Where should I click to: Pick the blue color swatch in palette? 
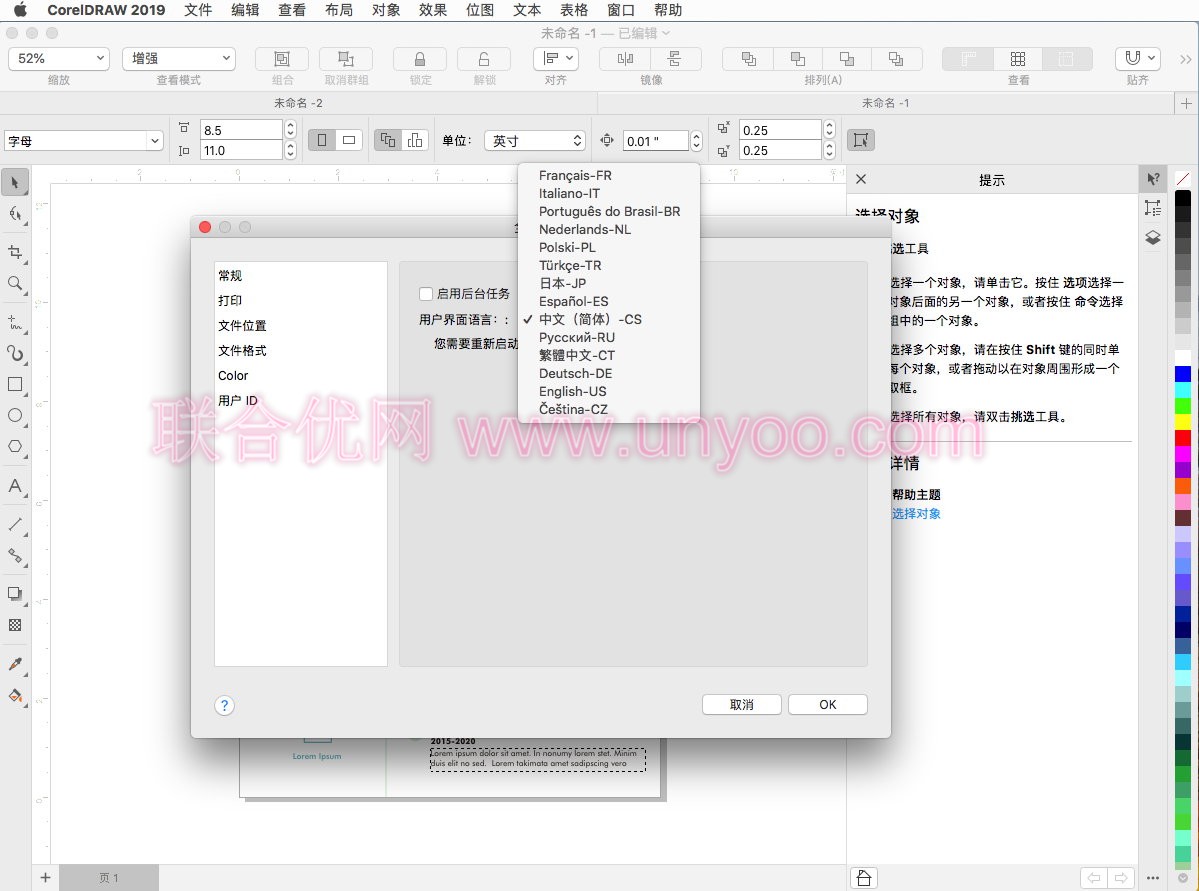coord(1183,374)
